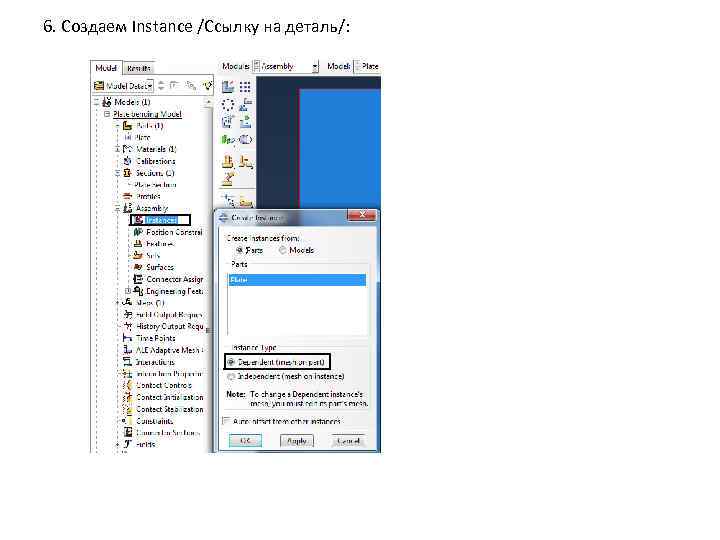Image resolution: width=720 pixels, height=540 pixels.
Task: Select the Translate To tool
Action: click(245, 122)
